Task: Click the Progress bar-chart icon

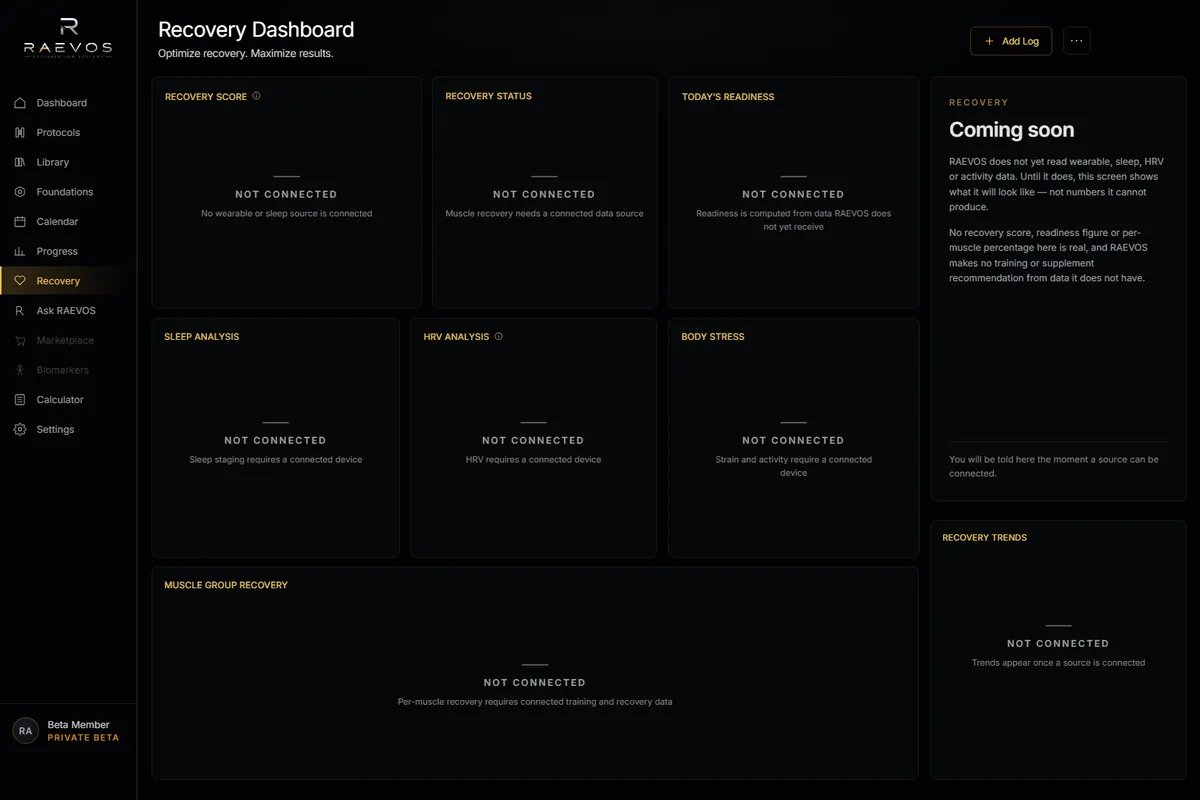Action: 20,251
